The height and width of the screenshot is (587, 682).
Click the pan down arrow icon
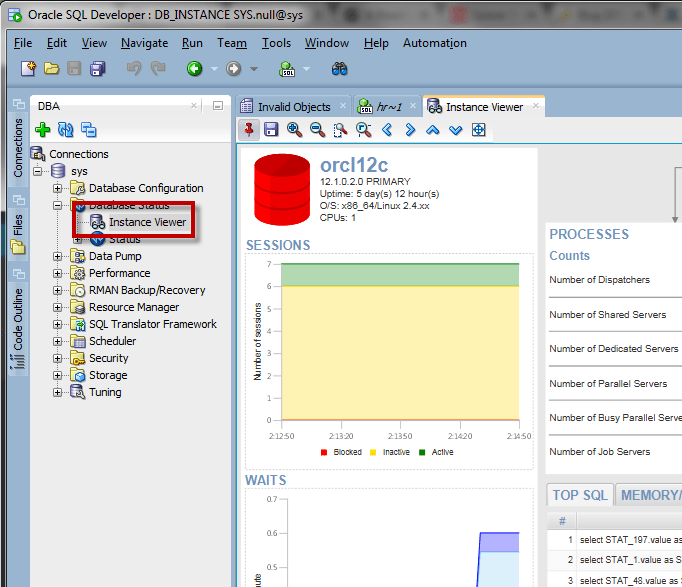click(x=455, y=130)
